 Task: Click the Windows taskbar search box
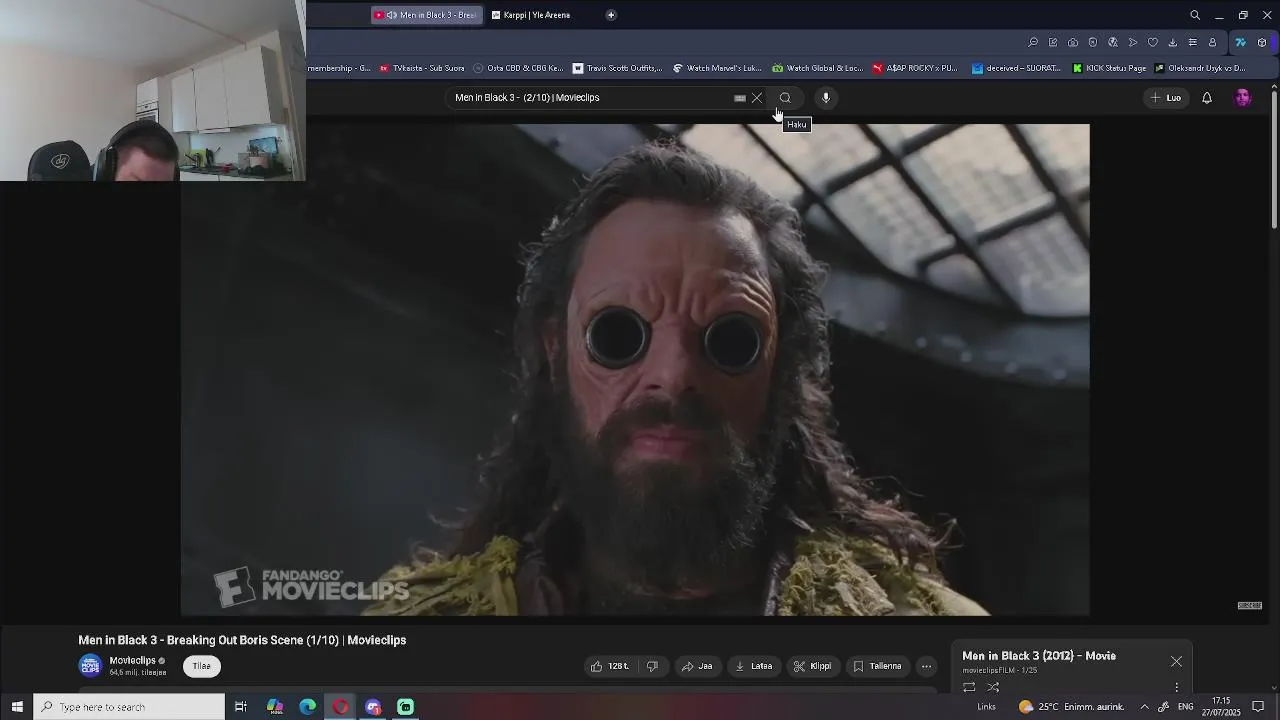coord(129,707)
